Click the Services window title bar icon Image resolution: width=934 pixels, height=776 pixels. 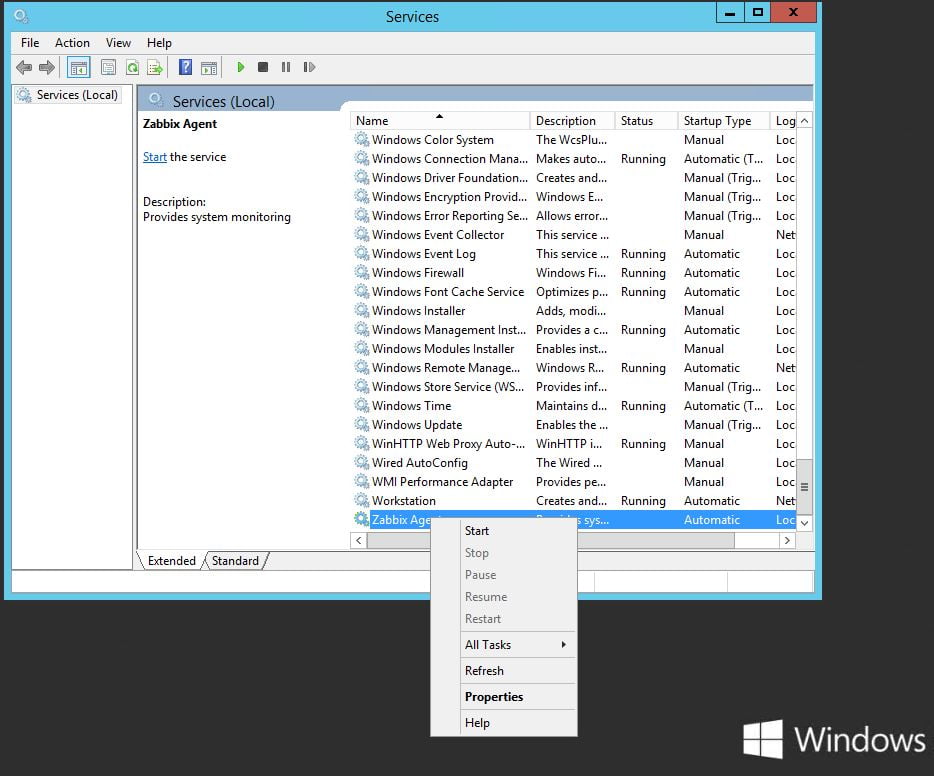[x=22, y=16]
